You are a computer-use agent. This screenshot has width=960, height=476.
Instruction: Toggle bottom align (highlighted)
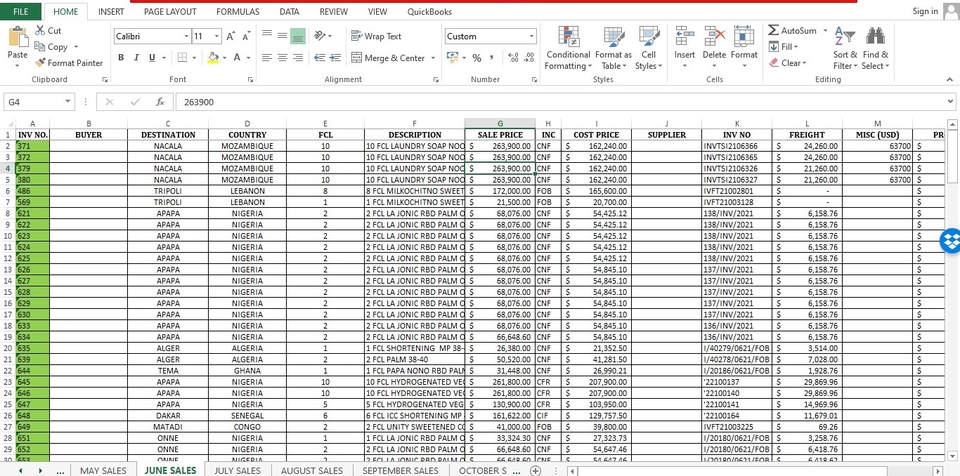pyautogui.click(x=298, y=36)
